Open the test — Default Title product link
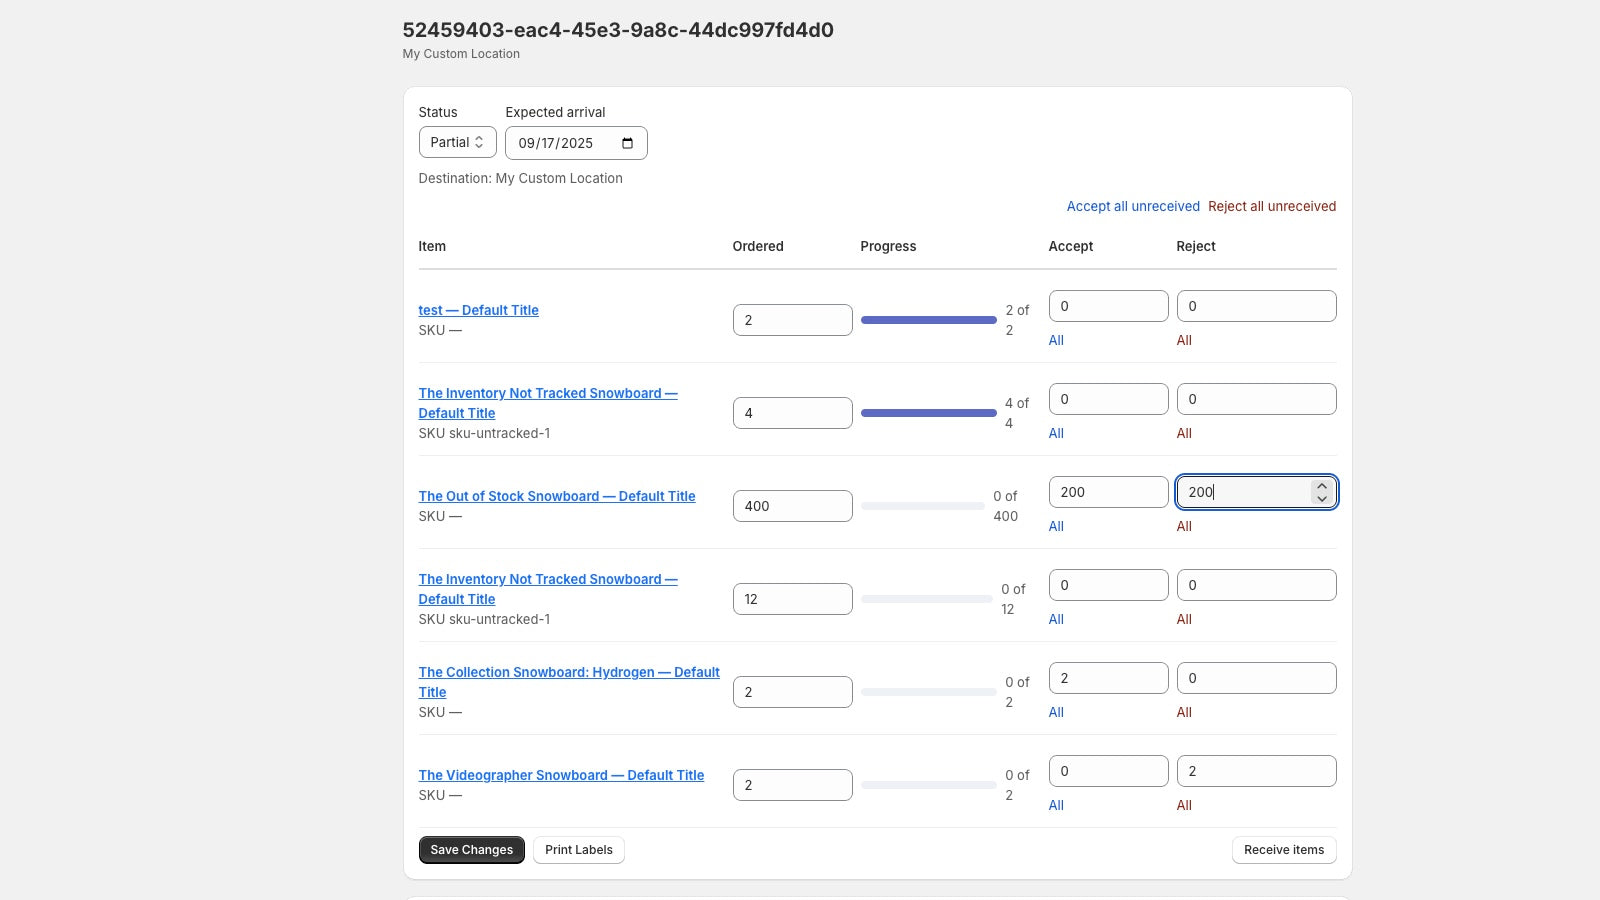This screenshot has width=1600, height=900. tap(478, 310)
